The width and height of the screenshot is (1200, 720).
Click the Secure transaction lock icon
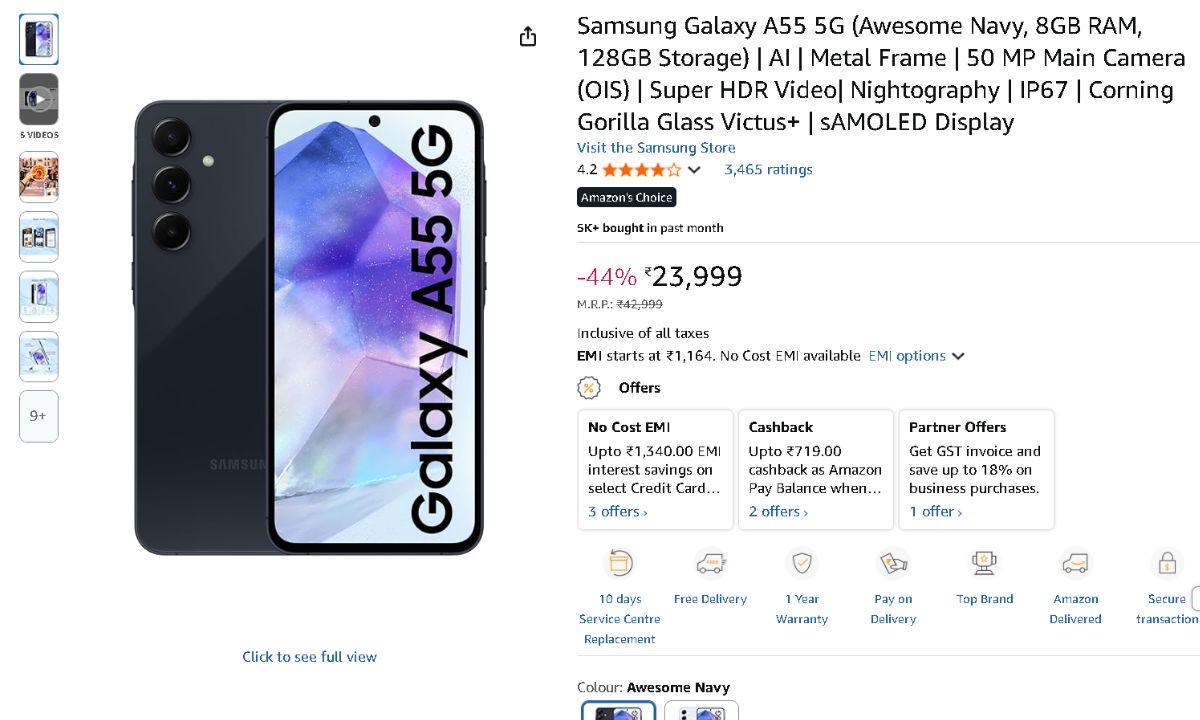1166,564
